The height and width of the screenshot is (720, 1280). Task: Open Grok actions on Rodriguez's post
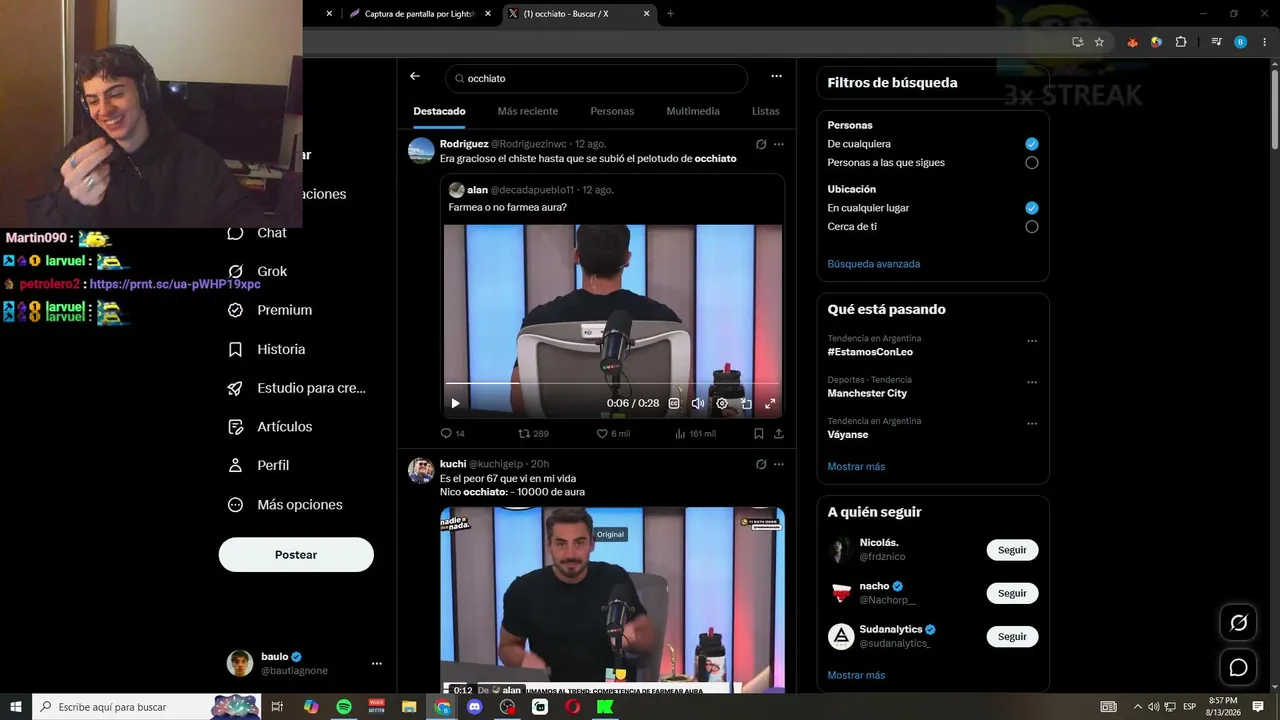coord(761,144)
